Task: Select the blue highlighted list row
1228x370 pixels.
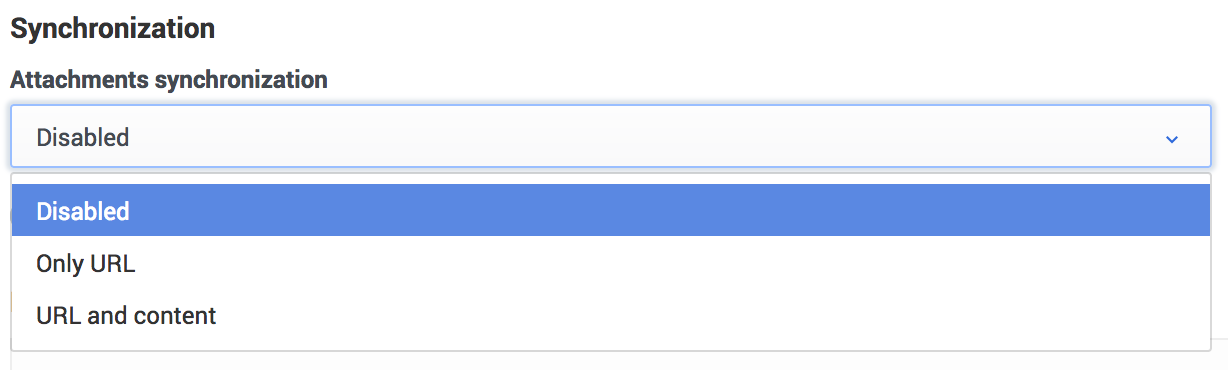Action: (611, 211)
